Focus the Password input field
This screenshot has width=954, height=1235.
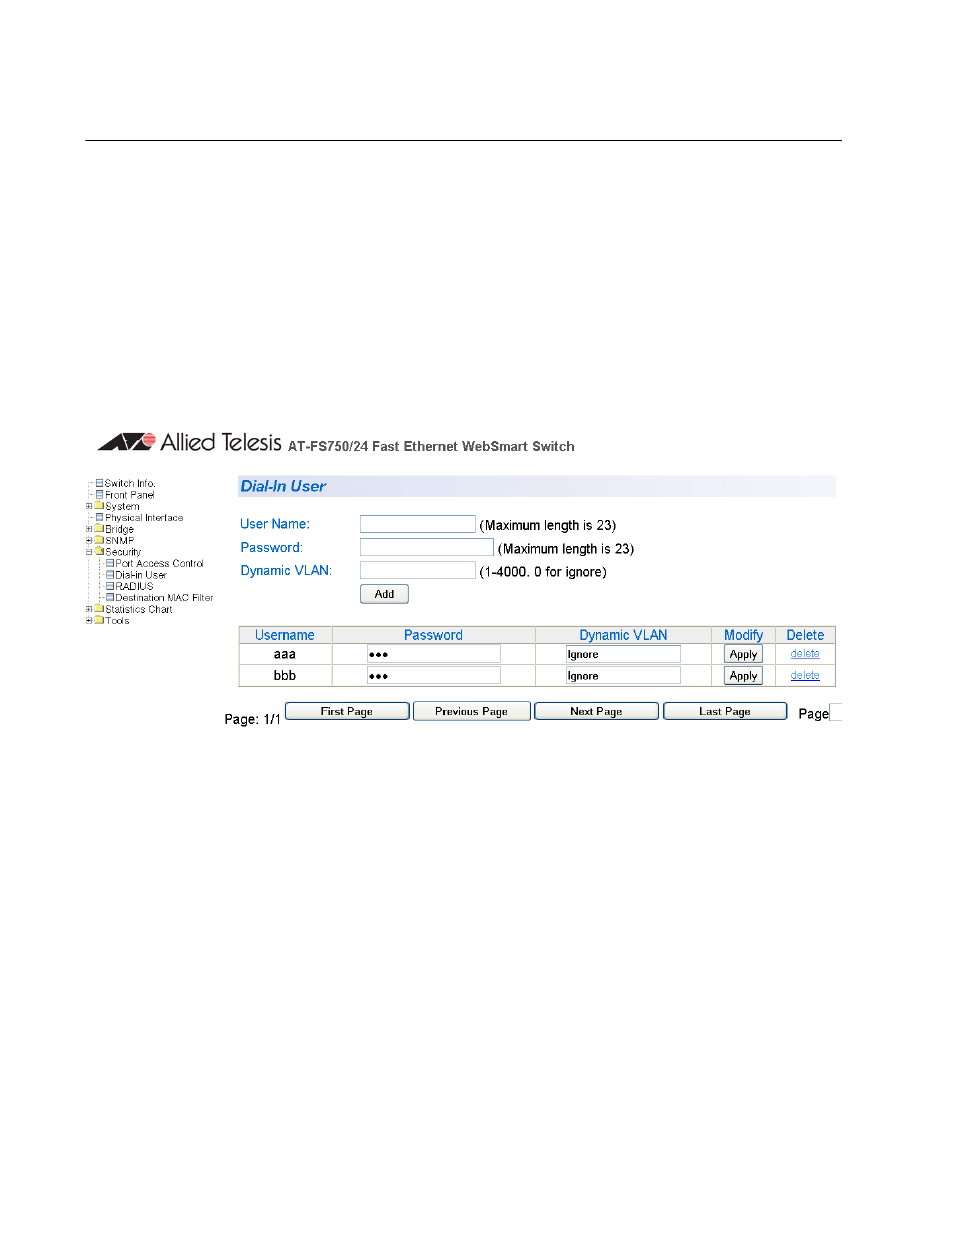tap(427, 547)
